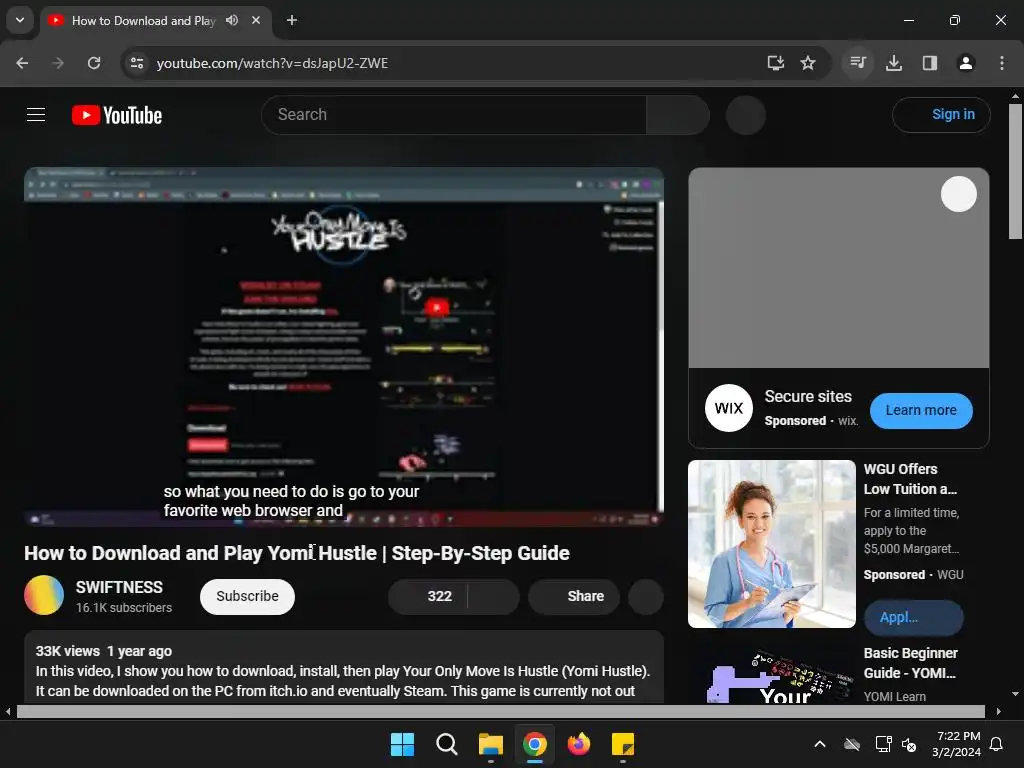The width and height of the screenshot is (1024, 768).
Task: Open Chrome downloads
Action: click(x=894, y=63)
